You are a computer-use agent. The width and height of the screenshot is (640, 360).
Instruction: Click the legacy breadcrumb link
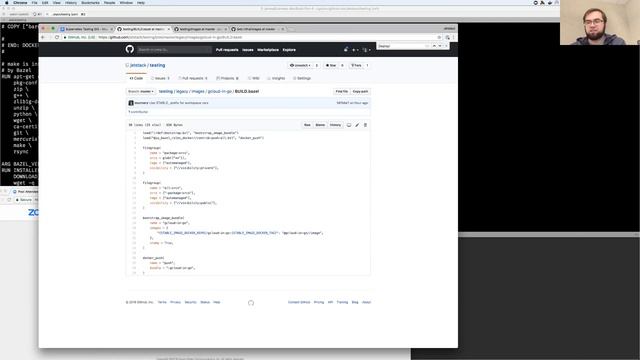[x=182, y=91]
